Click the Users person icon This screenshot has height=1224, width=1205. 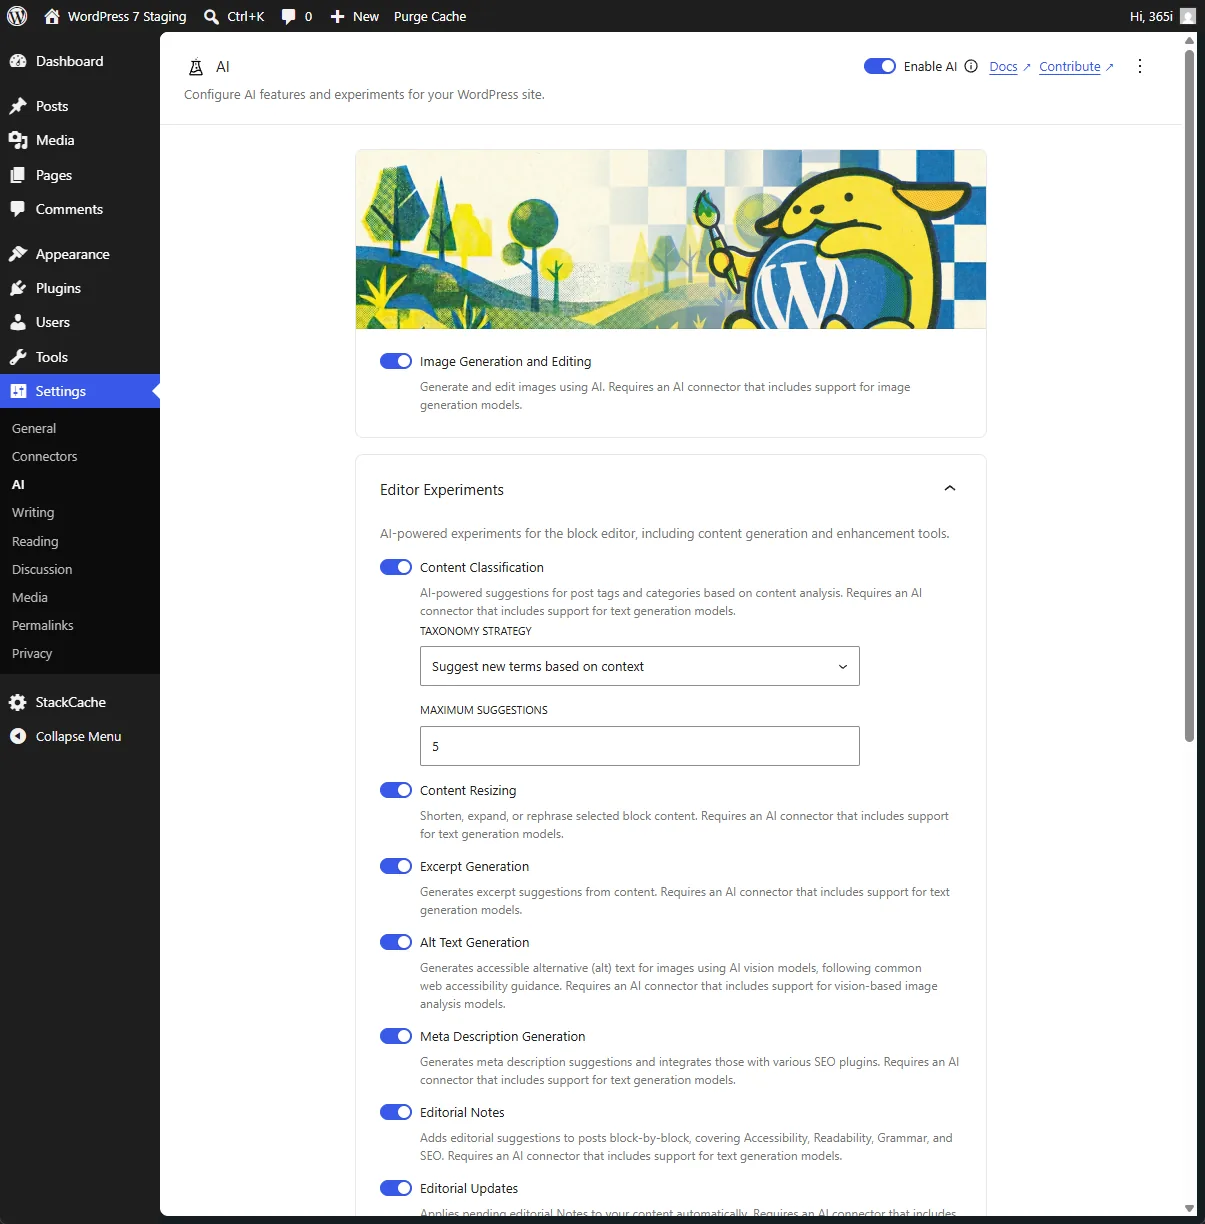pos(18,322)
